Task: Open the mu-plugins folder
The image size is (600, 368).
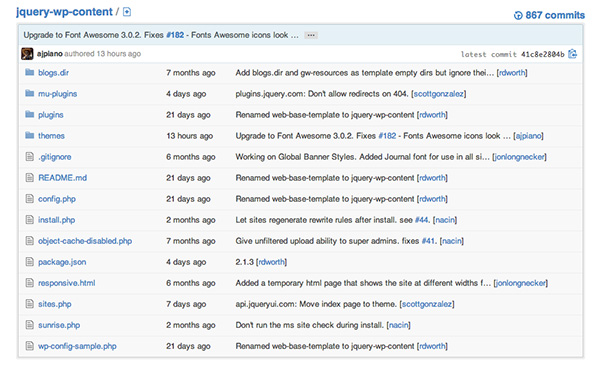Action: point(57,94)
